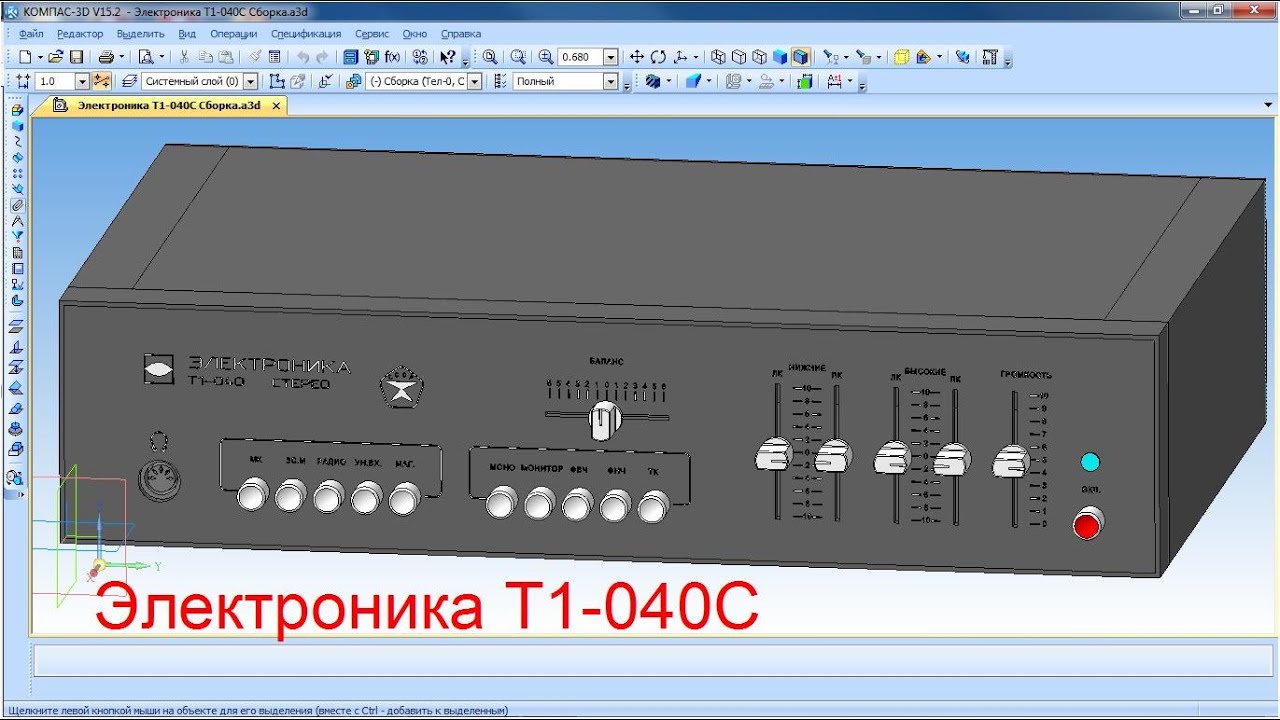Click the view orientation axes icon
1280x720 pixels.
coord(681,57)
